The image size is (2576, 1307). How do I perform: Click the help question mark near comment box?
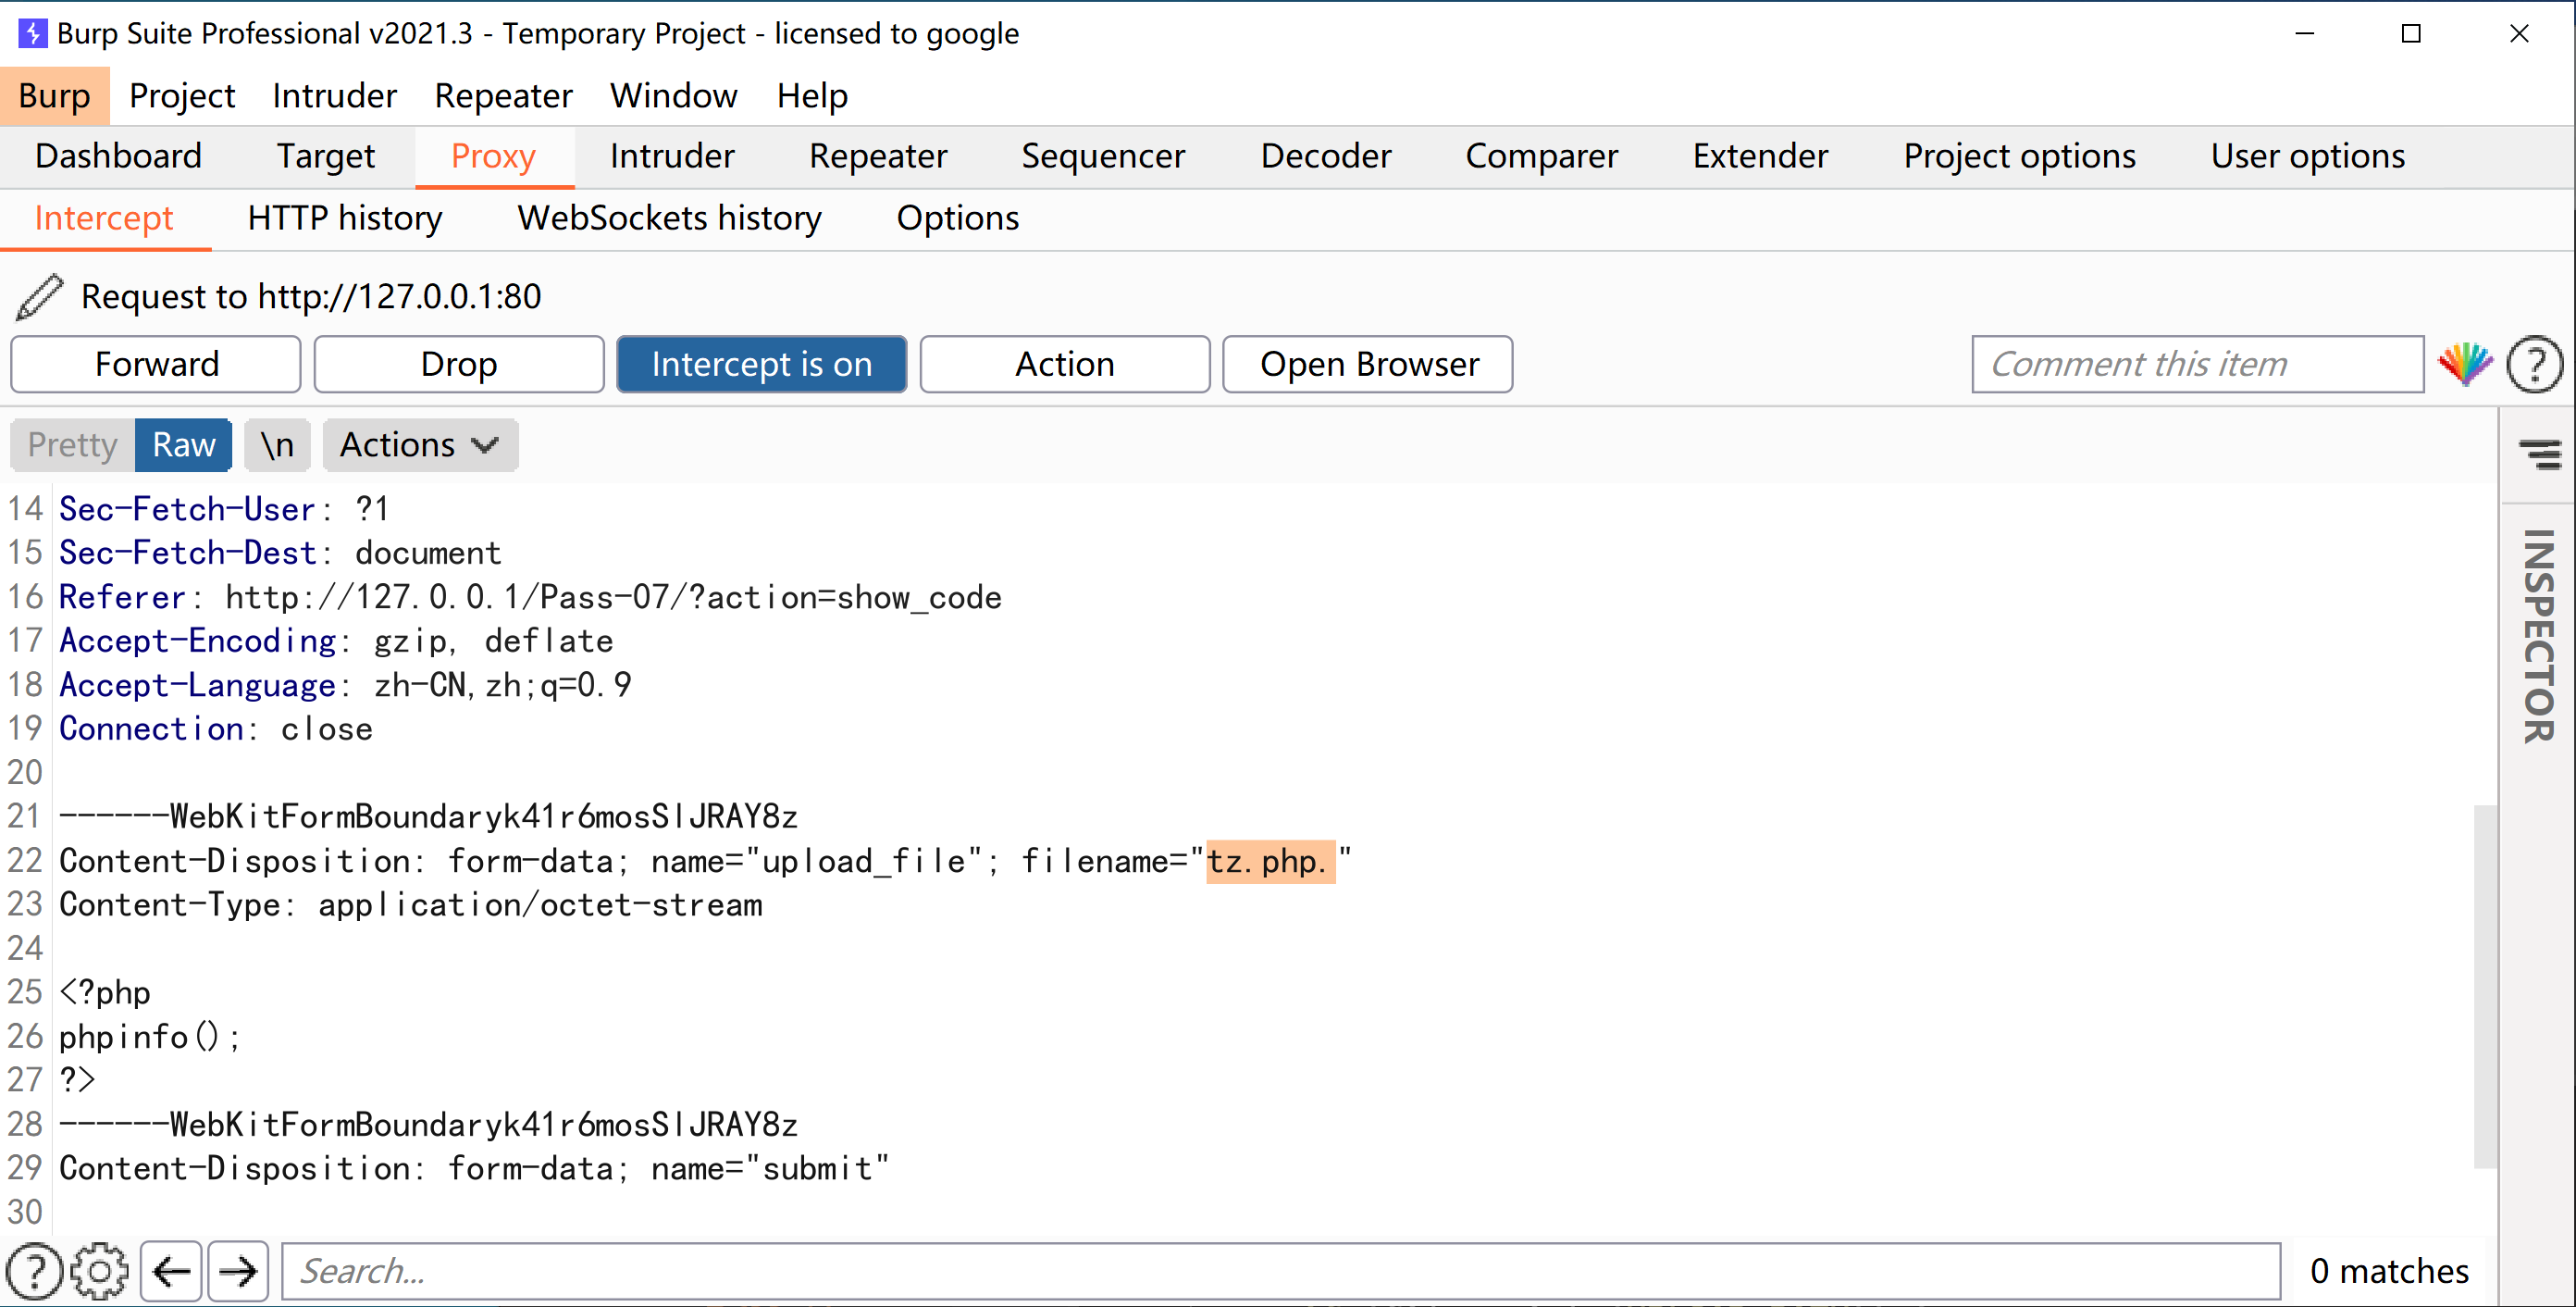click(2535, 365)
